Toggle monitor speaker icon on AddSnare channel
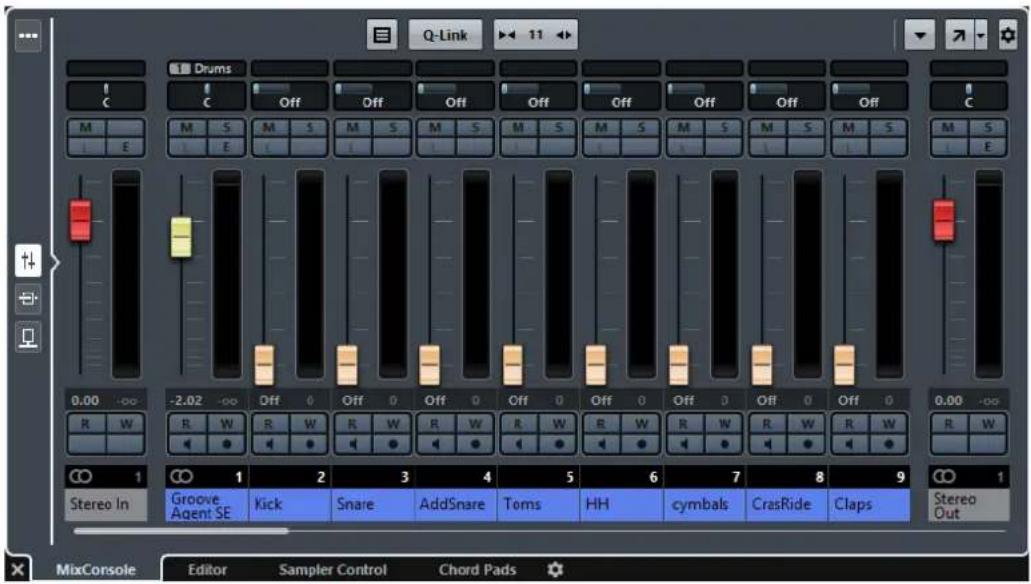 (x=435, y=444)
